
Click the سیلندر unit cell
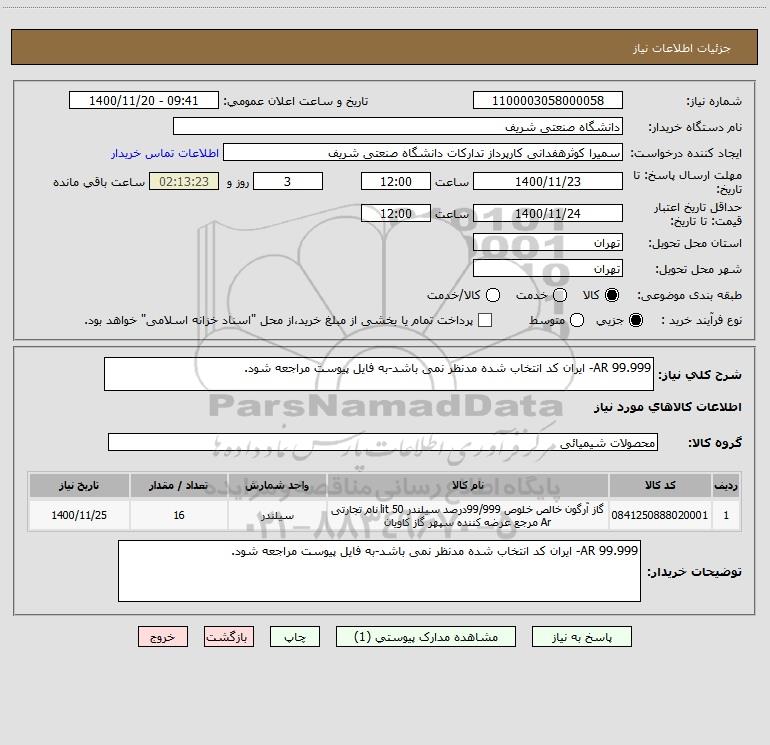tap(277, 515)
